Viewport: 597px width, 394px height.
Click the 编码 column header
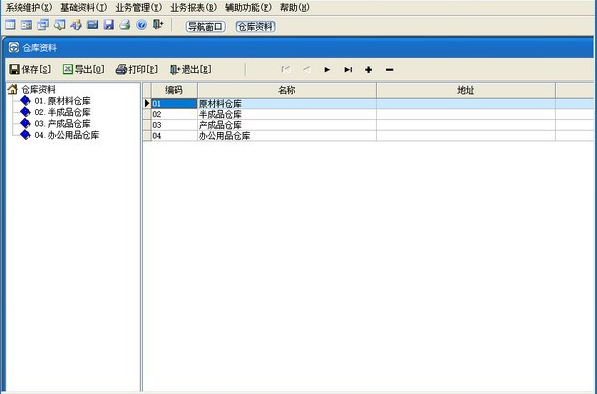174,90
